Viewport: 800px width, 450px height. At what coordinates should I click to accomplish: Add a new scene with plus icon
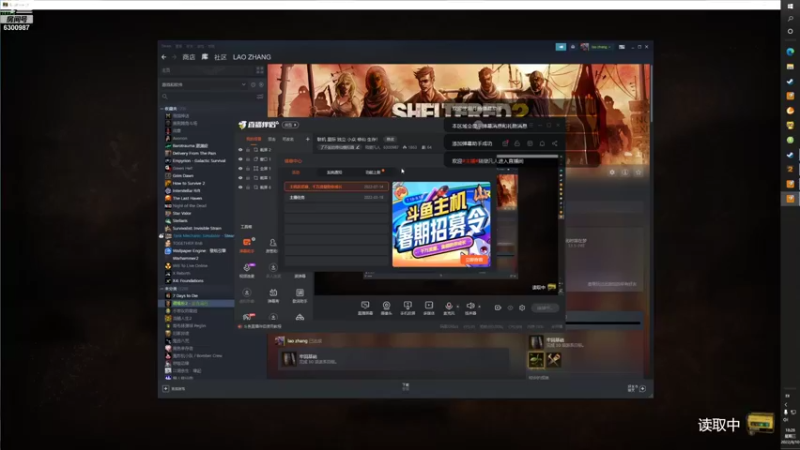coord(308,139)
